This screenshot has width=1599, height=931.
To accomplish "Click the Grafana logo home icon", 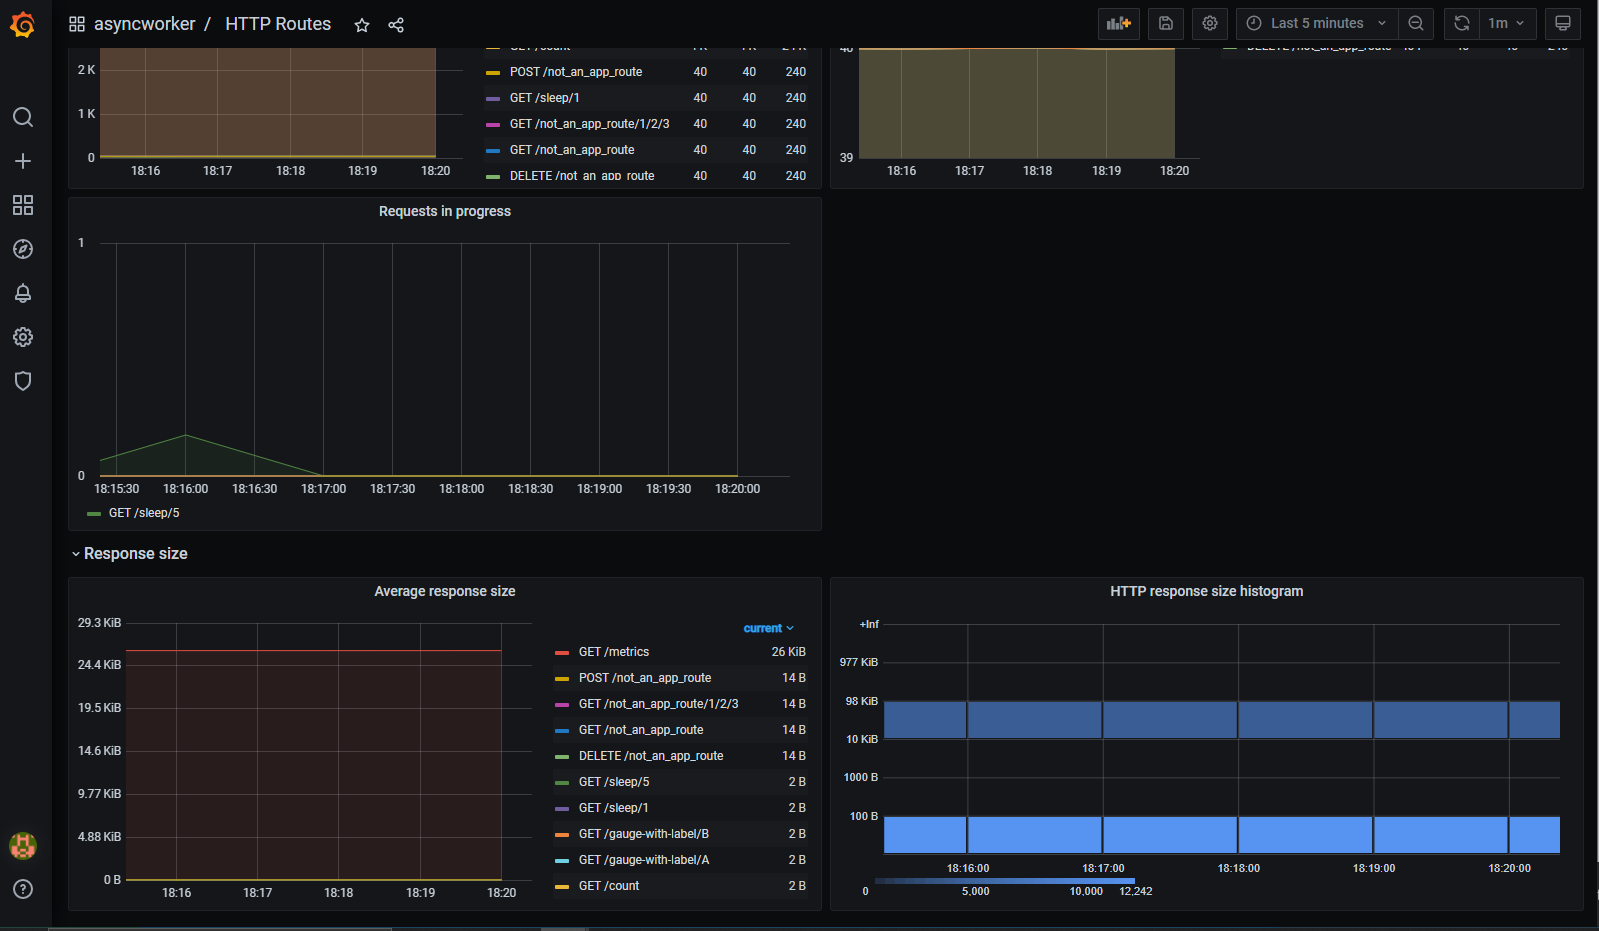I will pyautogui.click(x=23, y=24).
